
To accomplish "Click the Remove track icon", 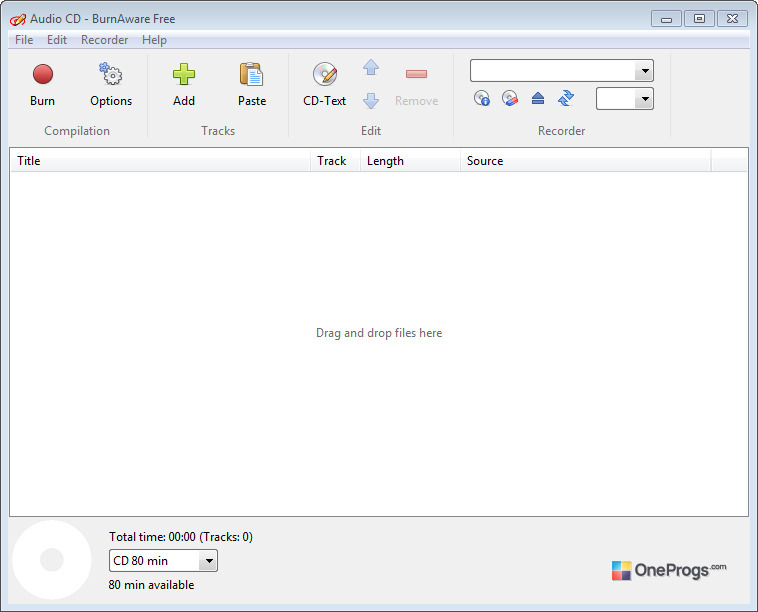I will (416, 85).
